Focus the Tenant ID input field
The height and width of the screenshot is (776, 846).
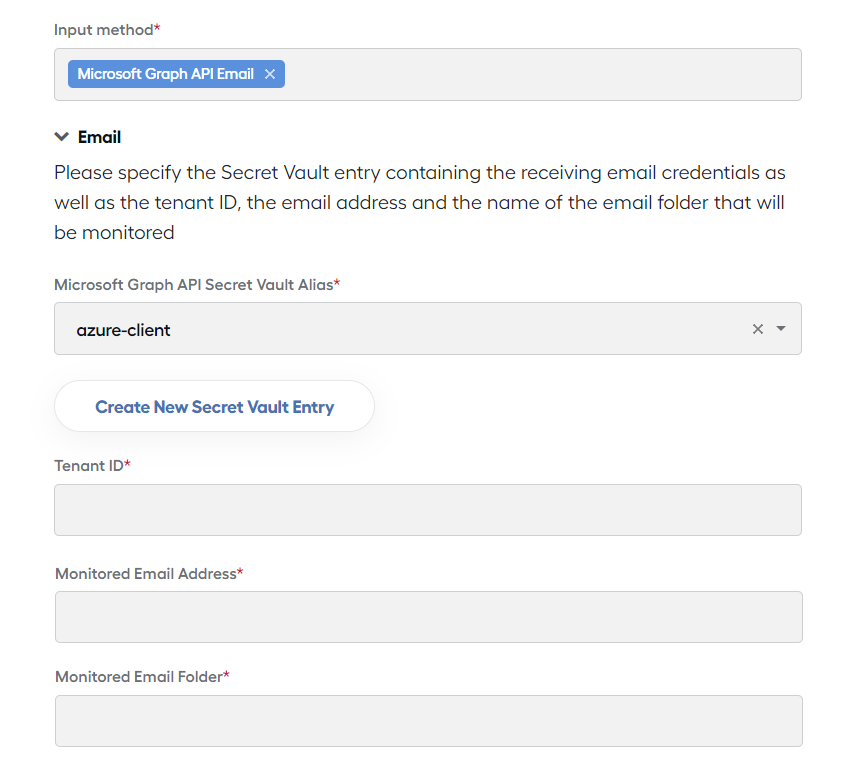click(x=428, y=510)
